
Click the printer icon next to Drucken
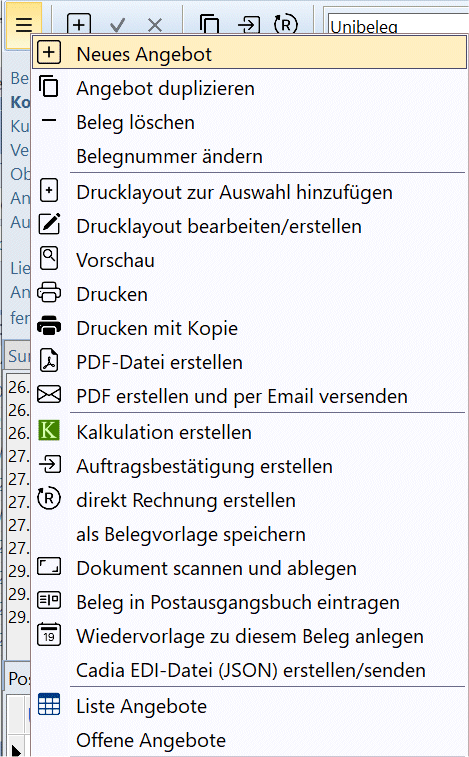pyautogui.click(x=49, y=293)
